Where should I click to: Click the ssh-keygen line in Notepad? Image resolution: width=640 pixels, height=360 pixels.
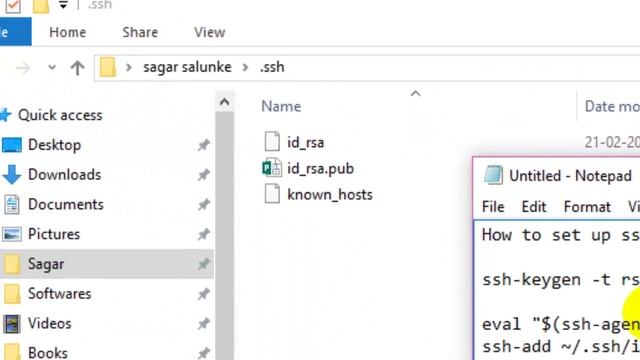tap(560, 280)
